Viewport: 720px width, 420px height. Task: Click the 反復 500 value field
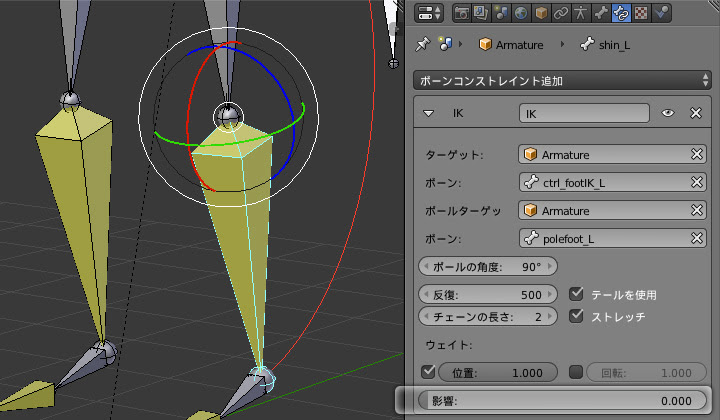pyautogui.click(x=488, y=295)
